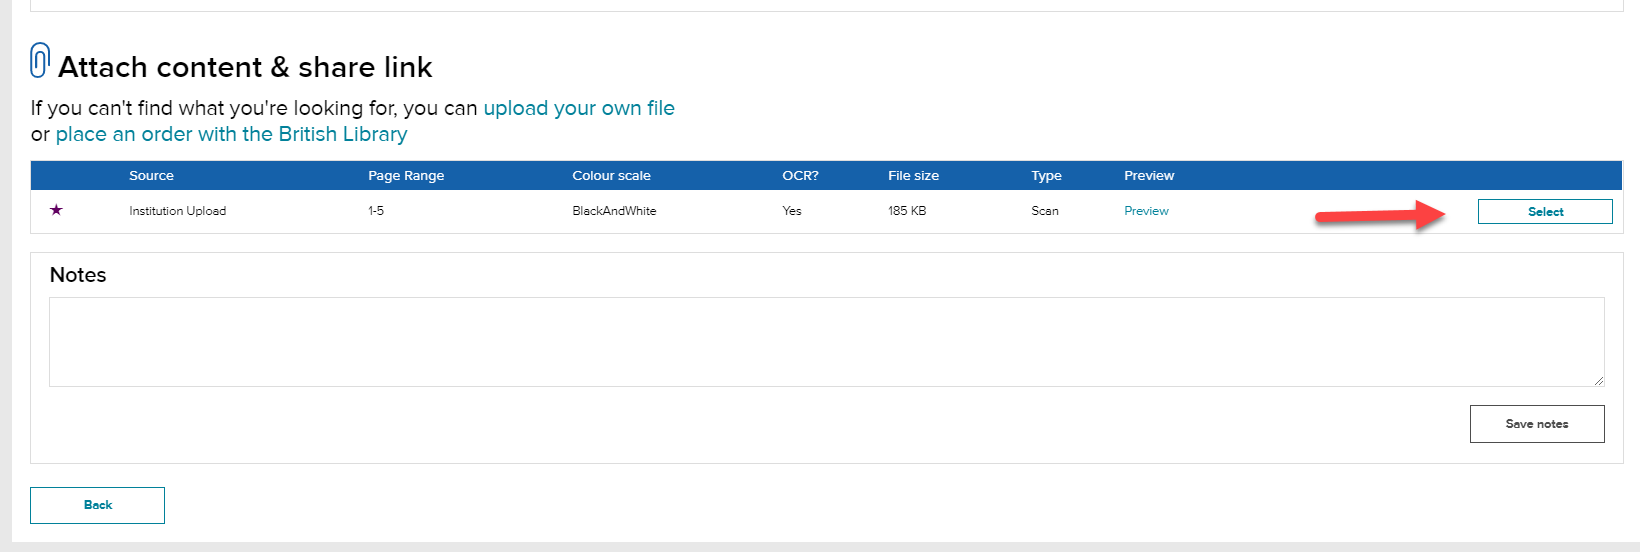Click the File size column header

click(913, 176)
